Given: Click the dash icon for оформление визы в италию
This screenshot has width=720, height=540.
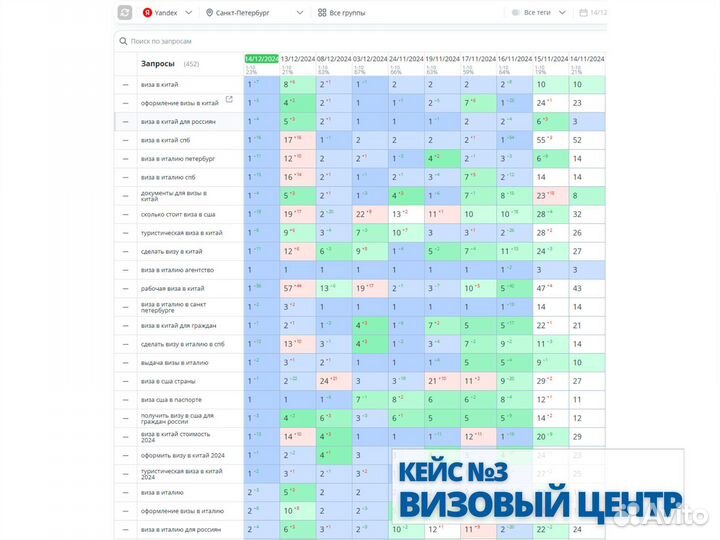Looking at the screenshot, I should pos(125,511).
